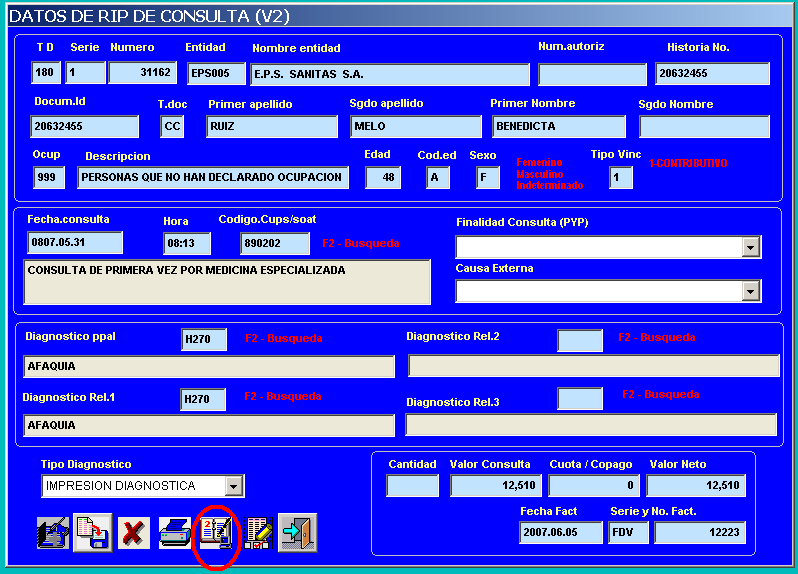Click the invoice serie field FDV
The image size is (798, 574).
[629, 533]
